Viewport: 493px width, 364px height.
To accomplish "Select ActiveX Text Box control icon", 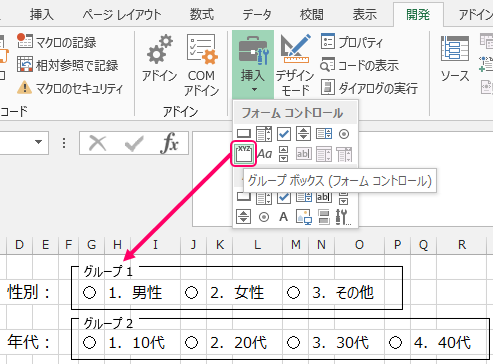I will click(x=323, y=197).
